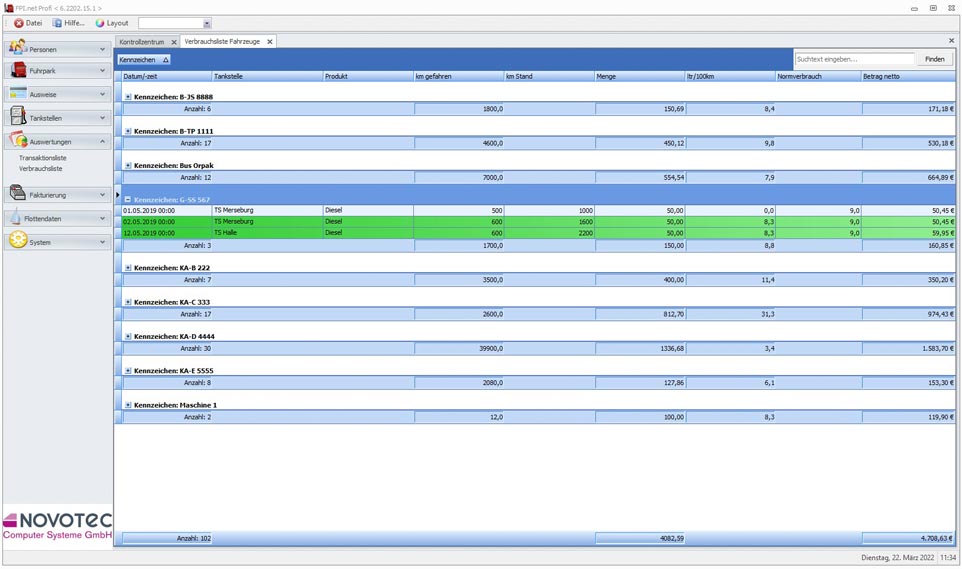Click the System gear icon
This screenshot has height=569, width=962.
coord(17,241)
